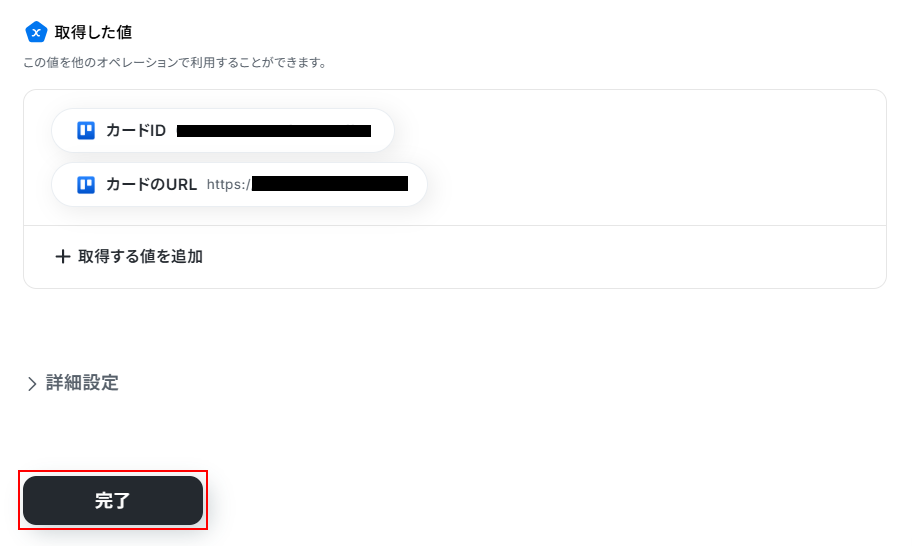The width and height of the screenshot is (912, 546).
Task: Click the カードのURL label text
Action: [151, 185]
